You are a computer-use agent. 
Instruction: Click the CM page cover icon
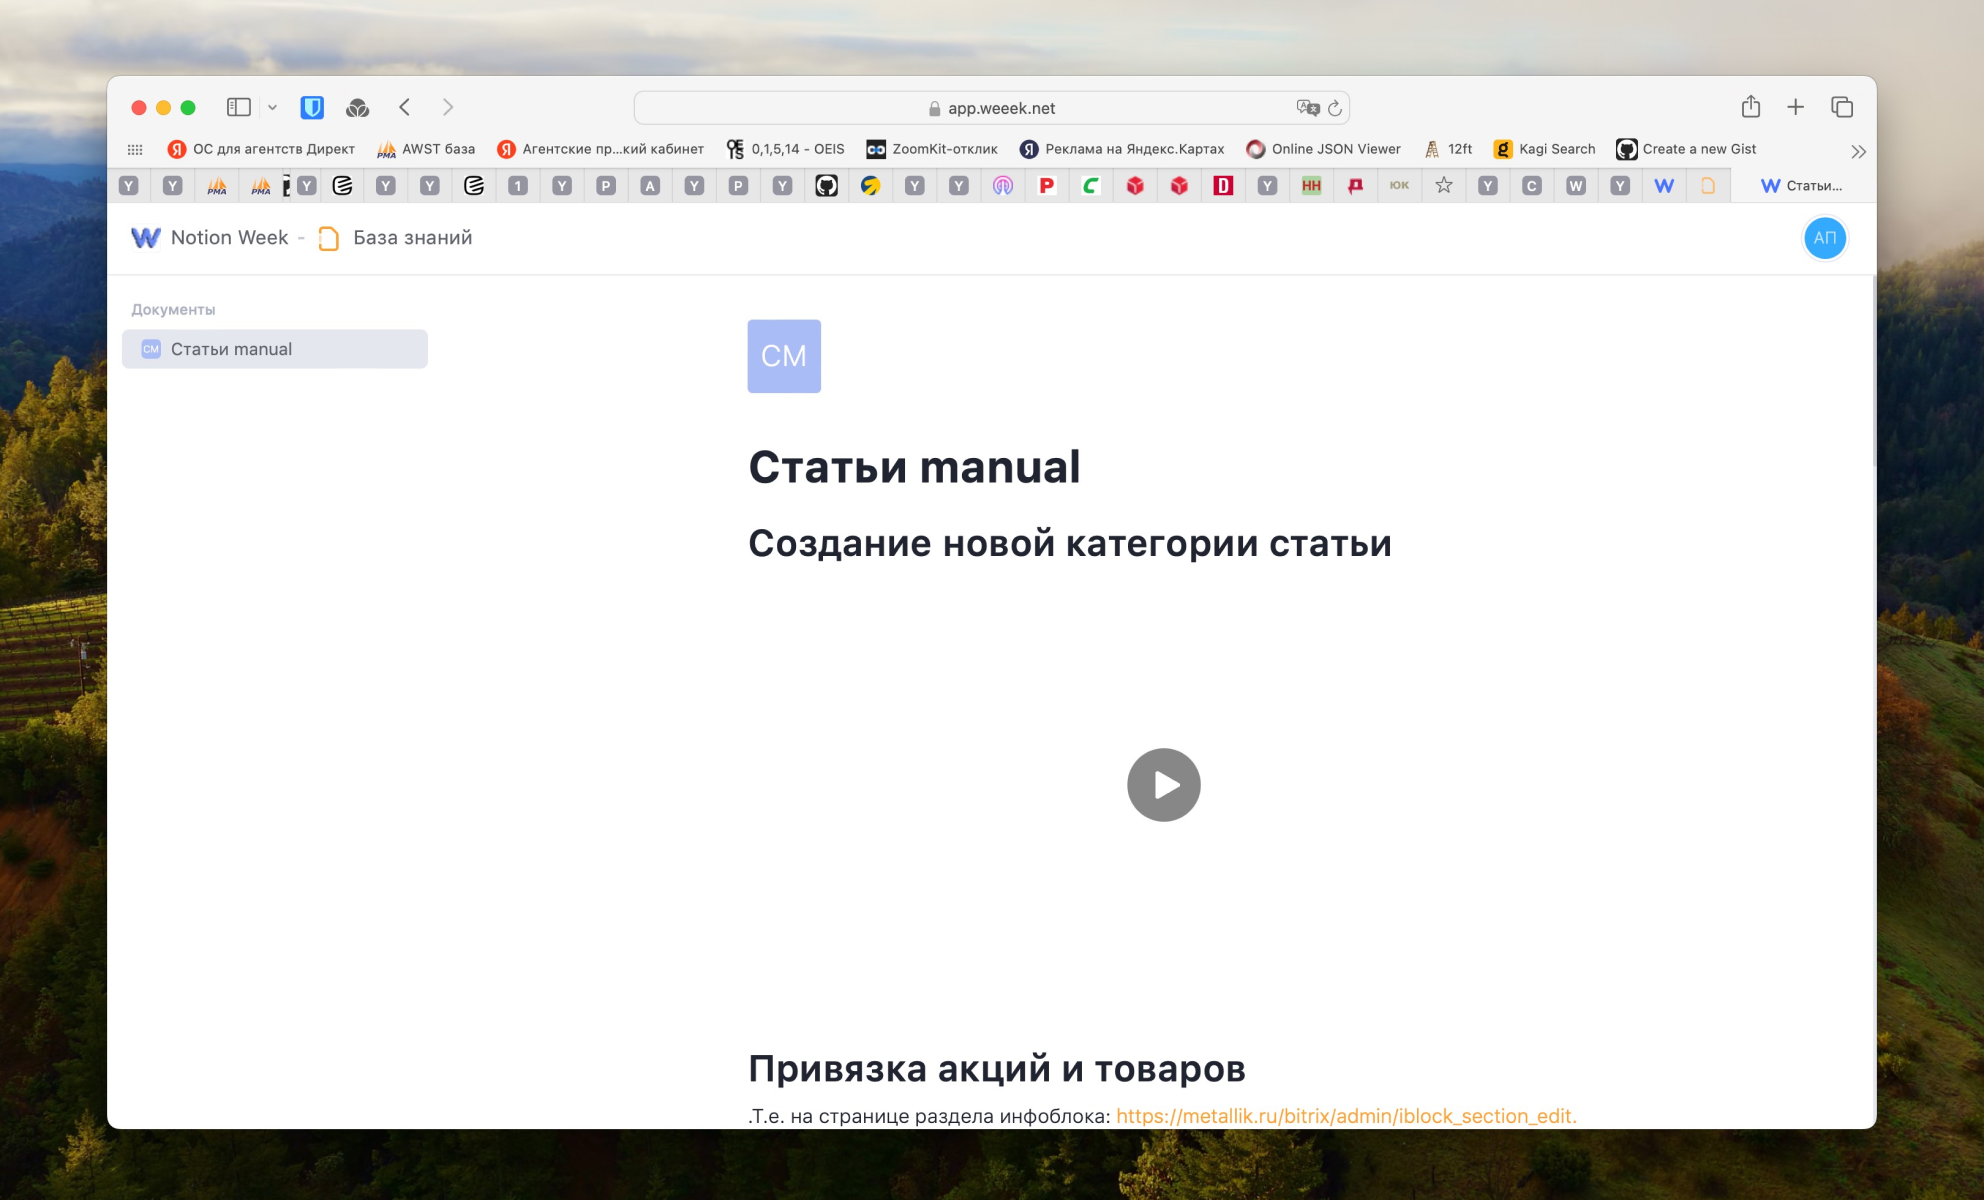coord(784,356)
